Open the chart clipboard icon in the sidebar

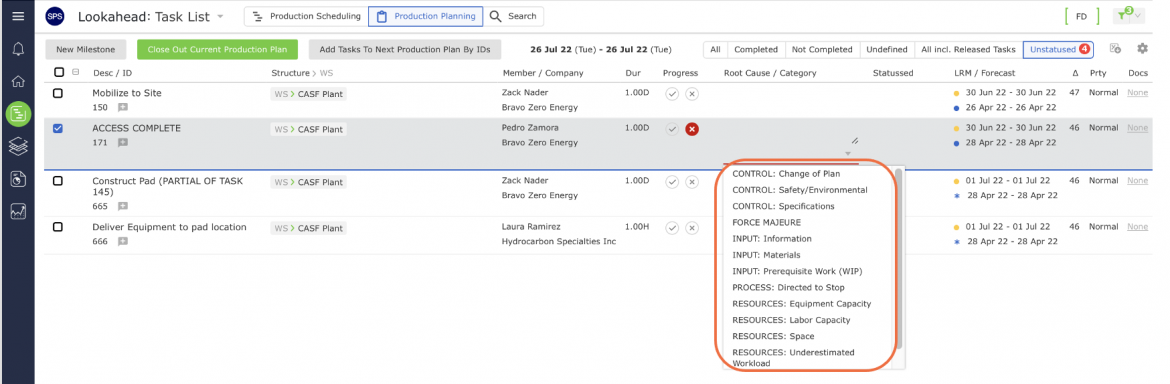tap(18, 179)
